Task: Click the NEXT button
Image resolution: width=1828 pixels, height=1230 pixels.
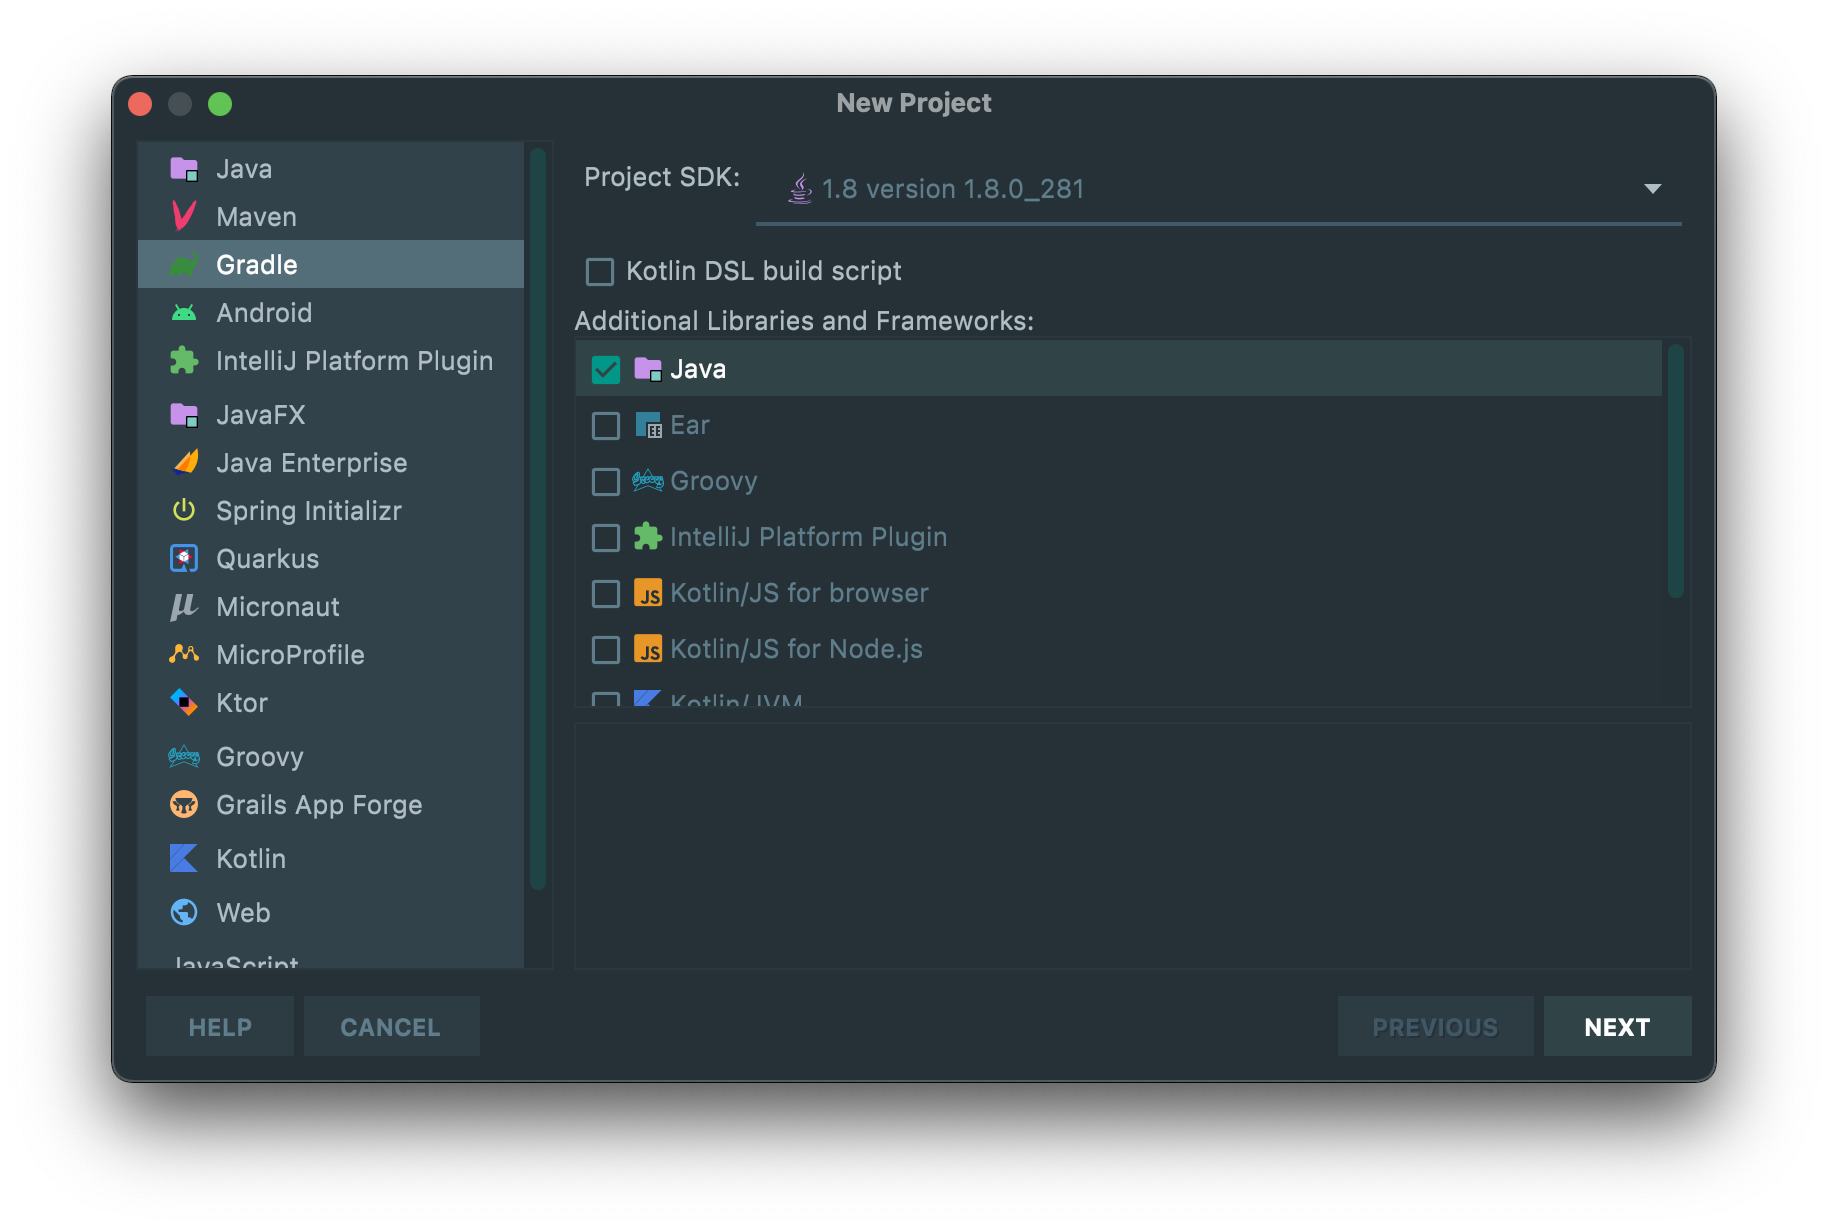Action: coord(1616,1026)
